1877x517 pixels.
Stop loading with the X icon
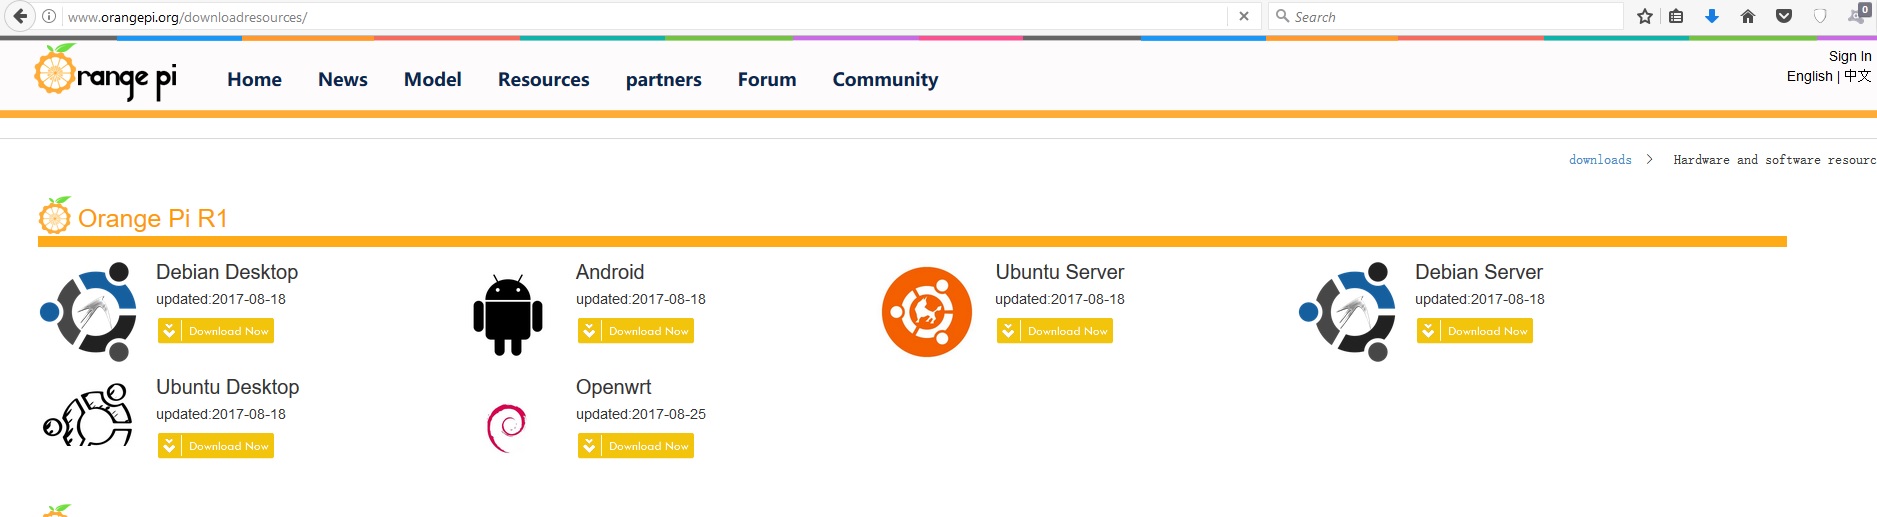pos(1244,16)
